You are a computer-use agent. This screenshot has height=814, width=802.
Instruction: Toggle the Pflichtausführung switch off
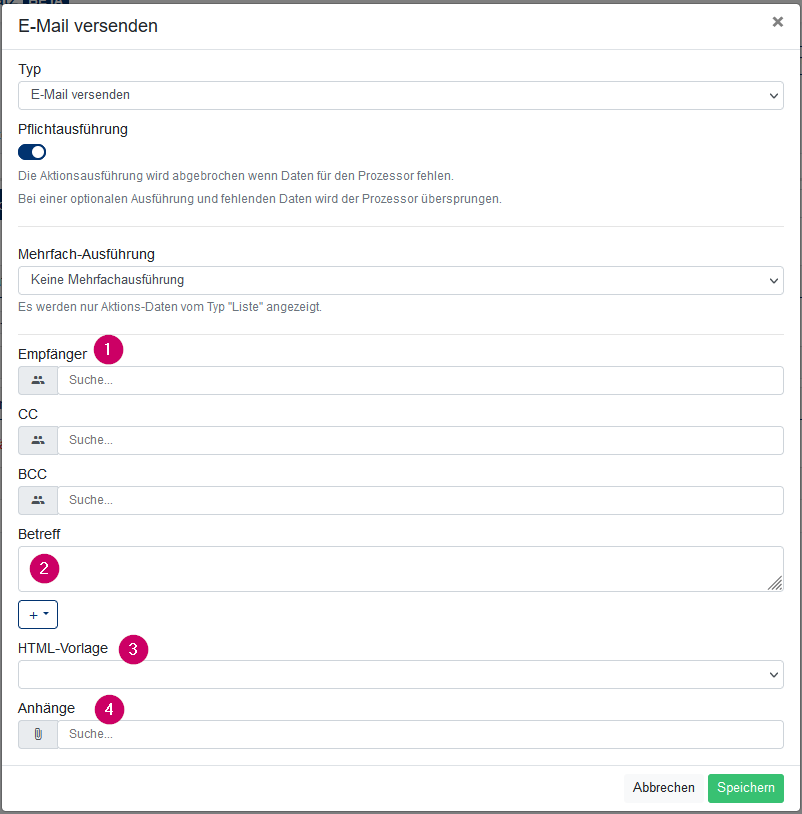(32, 152)
